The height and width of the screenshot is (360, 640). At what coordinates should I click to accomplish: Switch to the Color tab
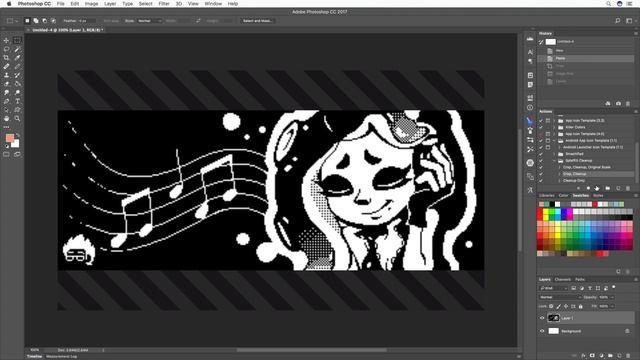[563, 196]
